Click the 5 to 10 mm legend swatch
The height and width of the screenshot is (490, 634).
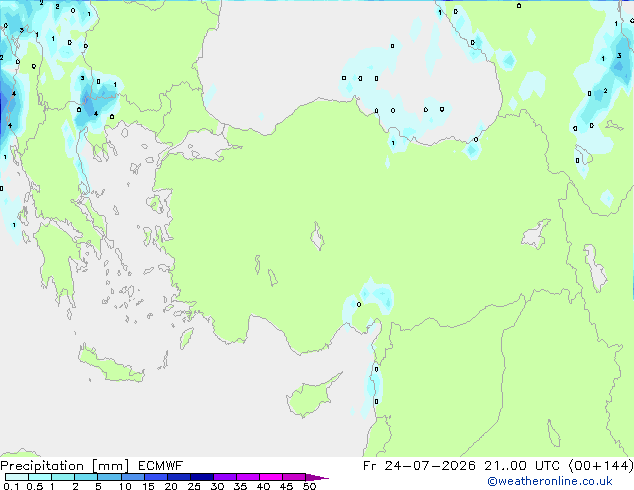(109, 477)
